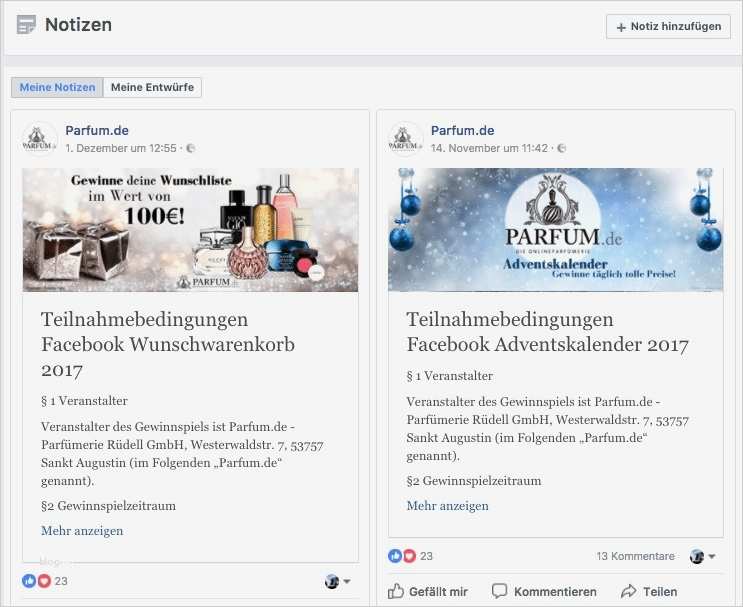The height and width of the screenshot is (607, 743).
Task: Switch to Meine Notizen tab
Action: coord(57,87)
